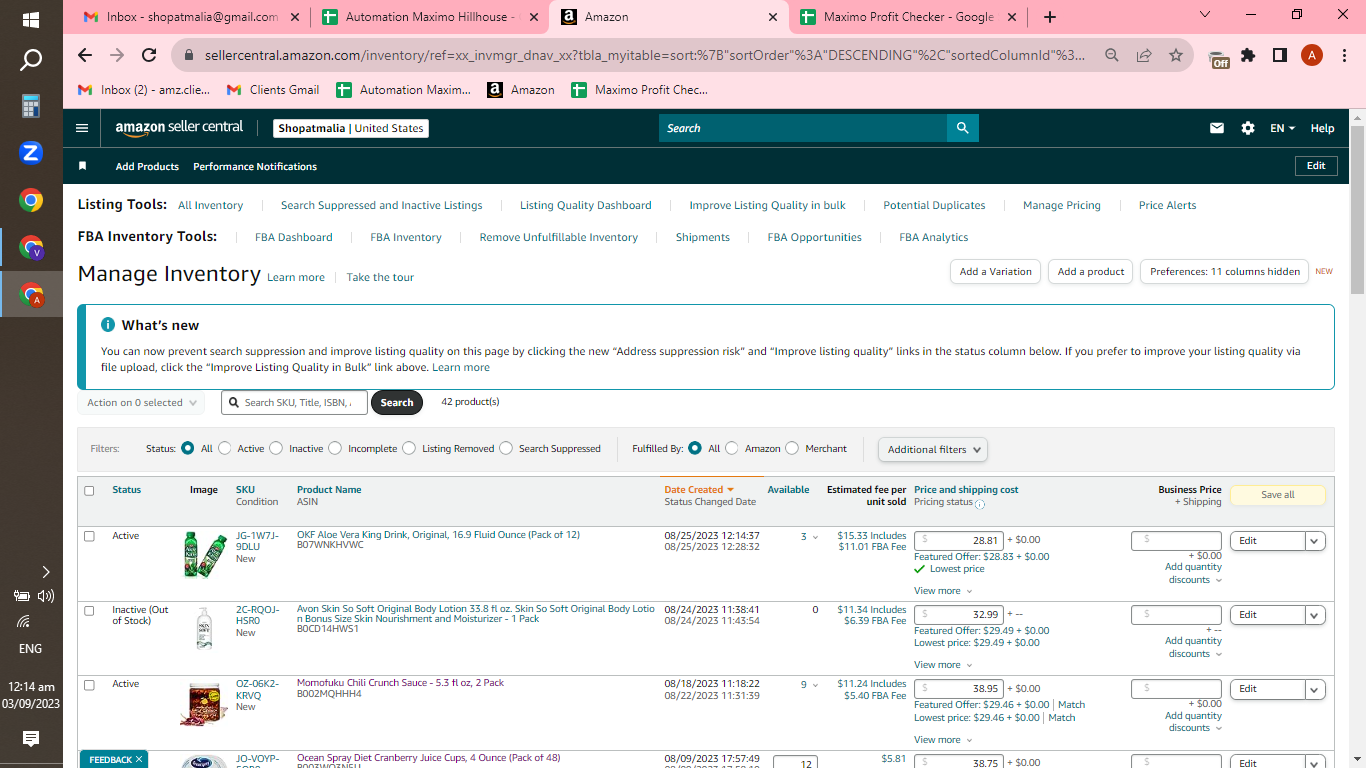The image size is (1366, 768).
Task: Open Zoom app from the taskbar
Action: 31,153
